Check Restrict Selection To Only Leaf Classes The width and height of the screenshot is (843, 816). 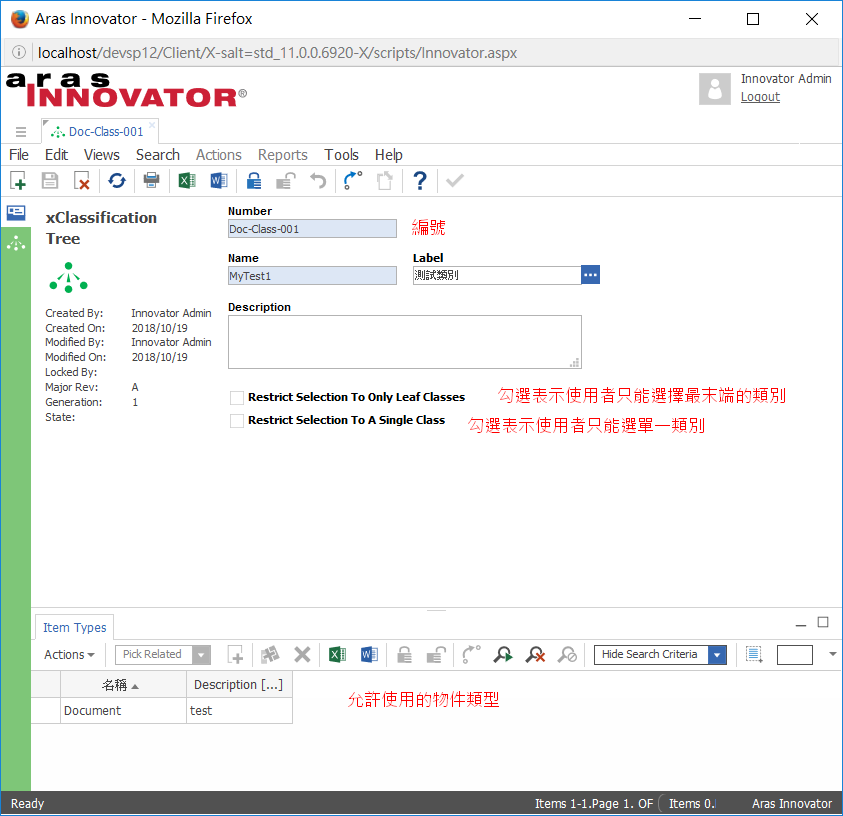237,398
